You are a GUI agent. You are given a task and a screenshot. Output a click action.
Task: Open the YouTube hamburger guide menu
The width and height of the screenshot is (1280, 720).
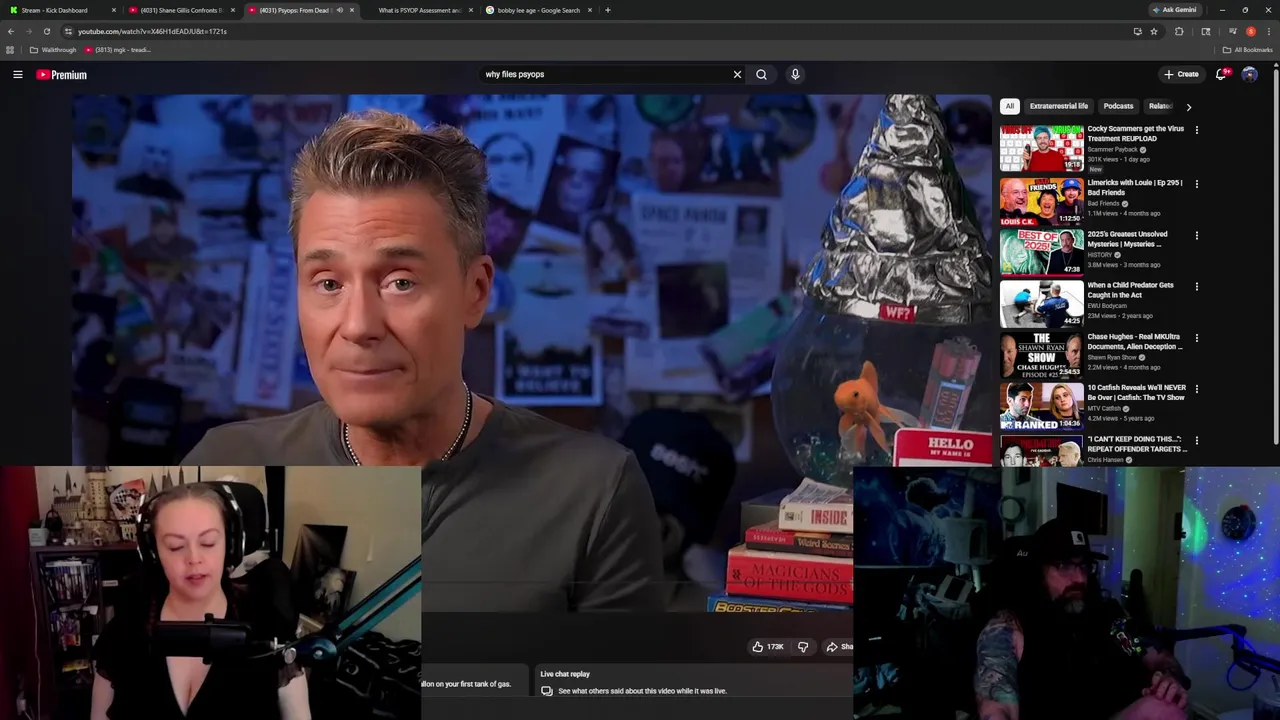[x=18, y=74]
